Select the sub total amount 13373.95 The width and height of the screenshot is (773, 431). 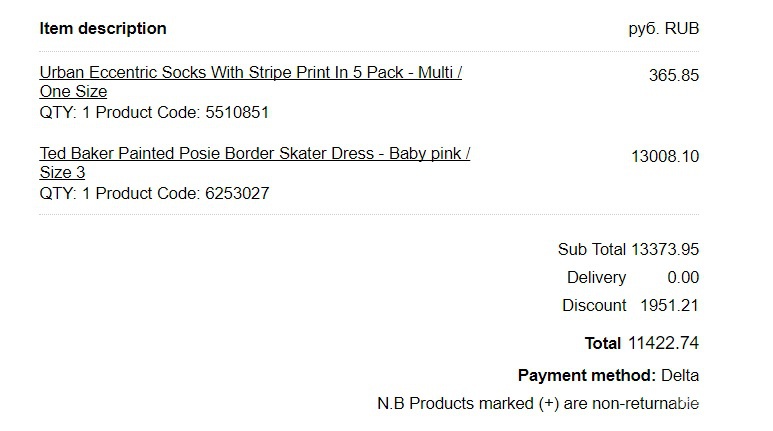click(665, 250)
